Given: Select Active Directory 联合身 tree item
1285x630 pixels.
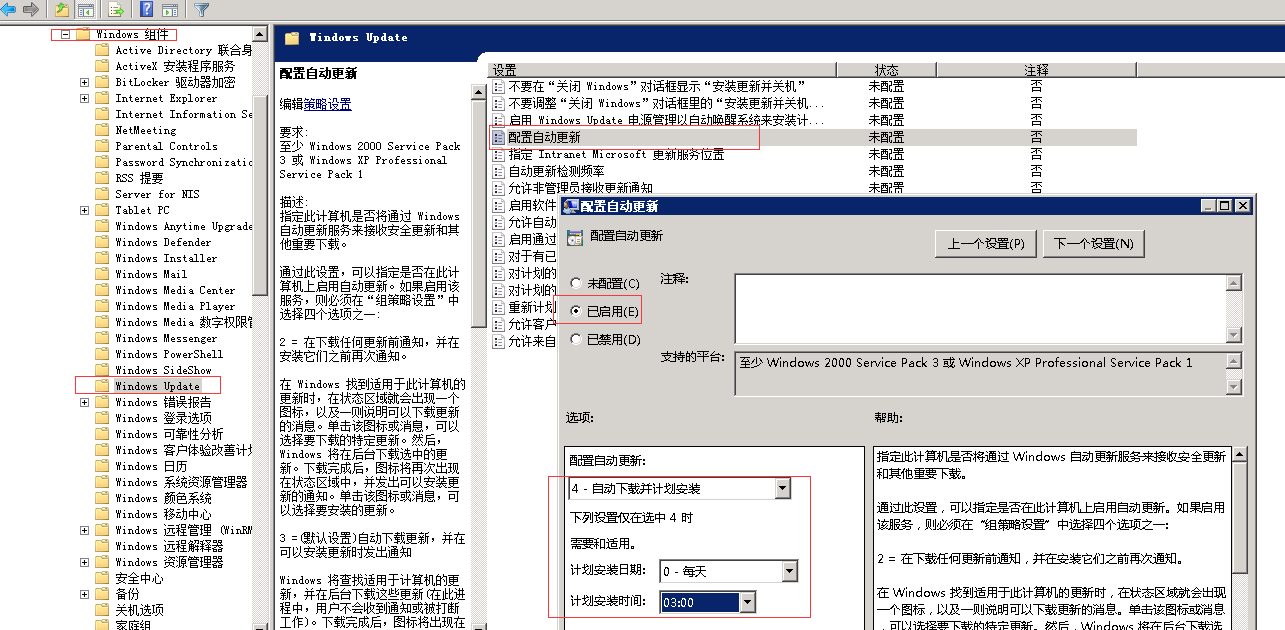Looking at the screenshot, I should click(183, 50).
